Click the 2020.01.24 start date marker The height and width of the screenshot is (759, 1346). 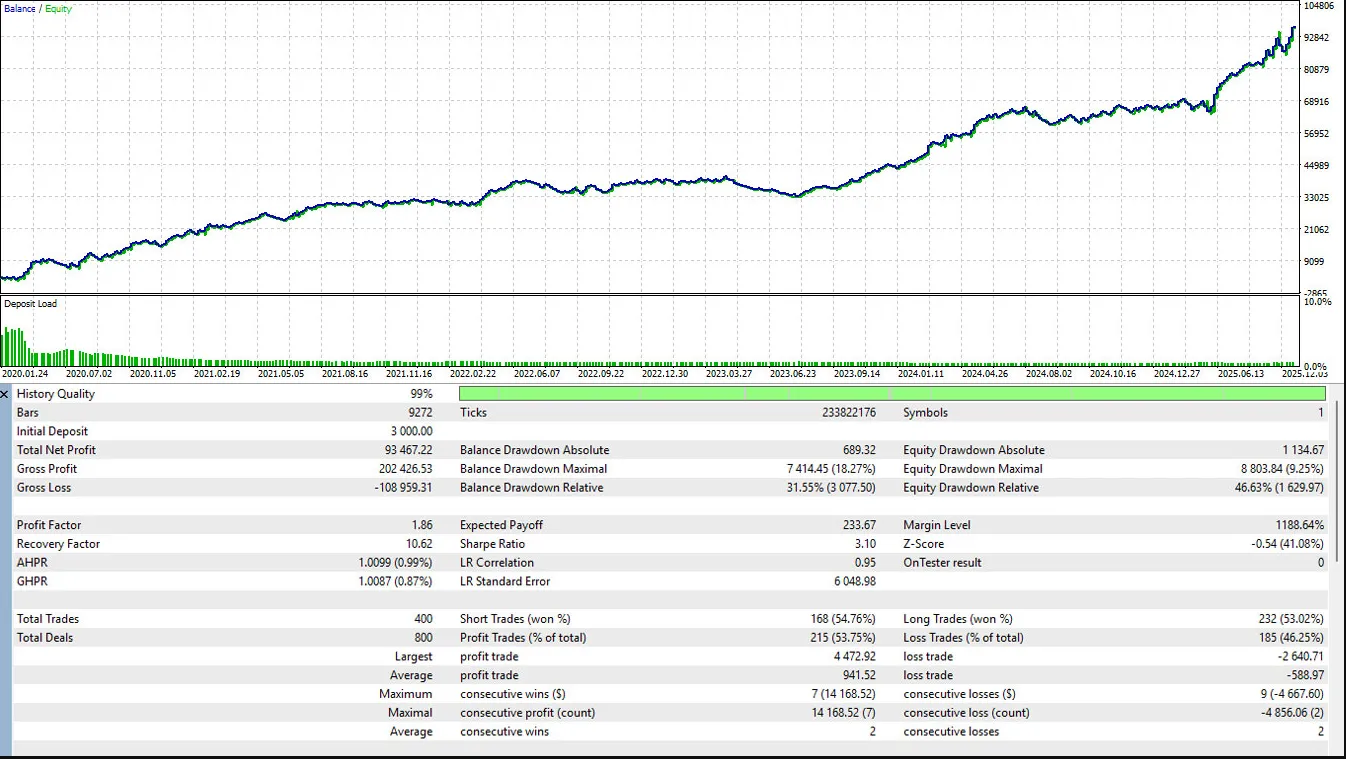tap(25, 374)
